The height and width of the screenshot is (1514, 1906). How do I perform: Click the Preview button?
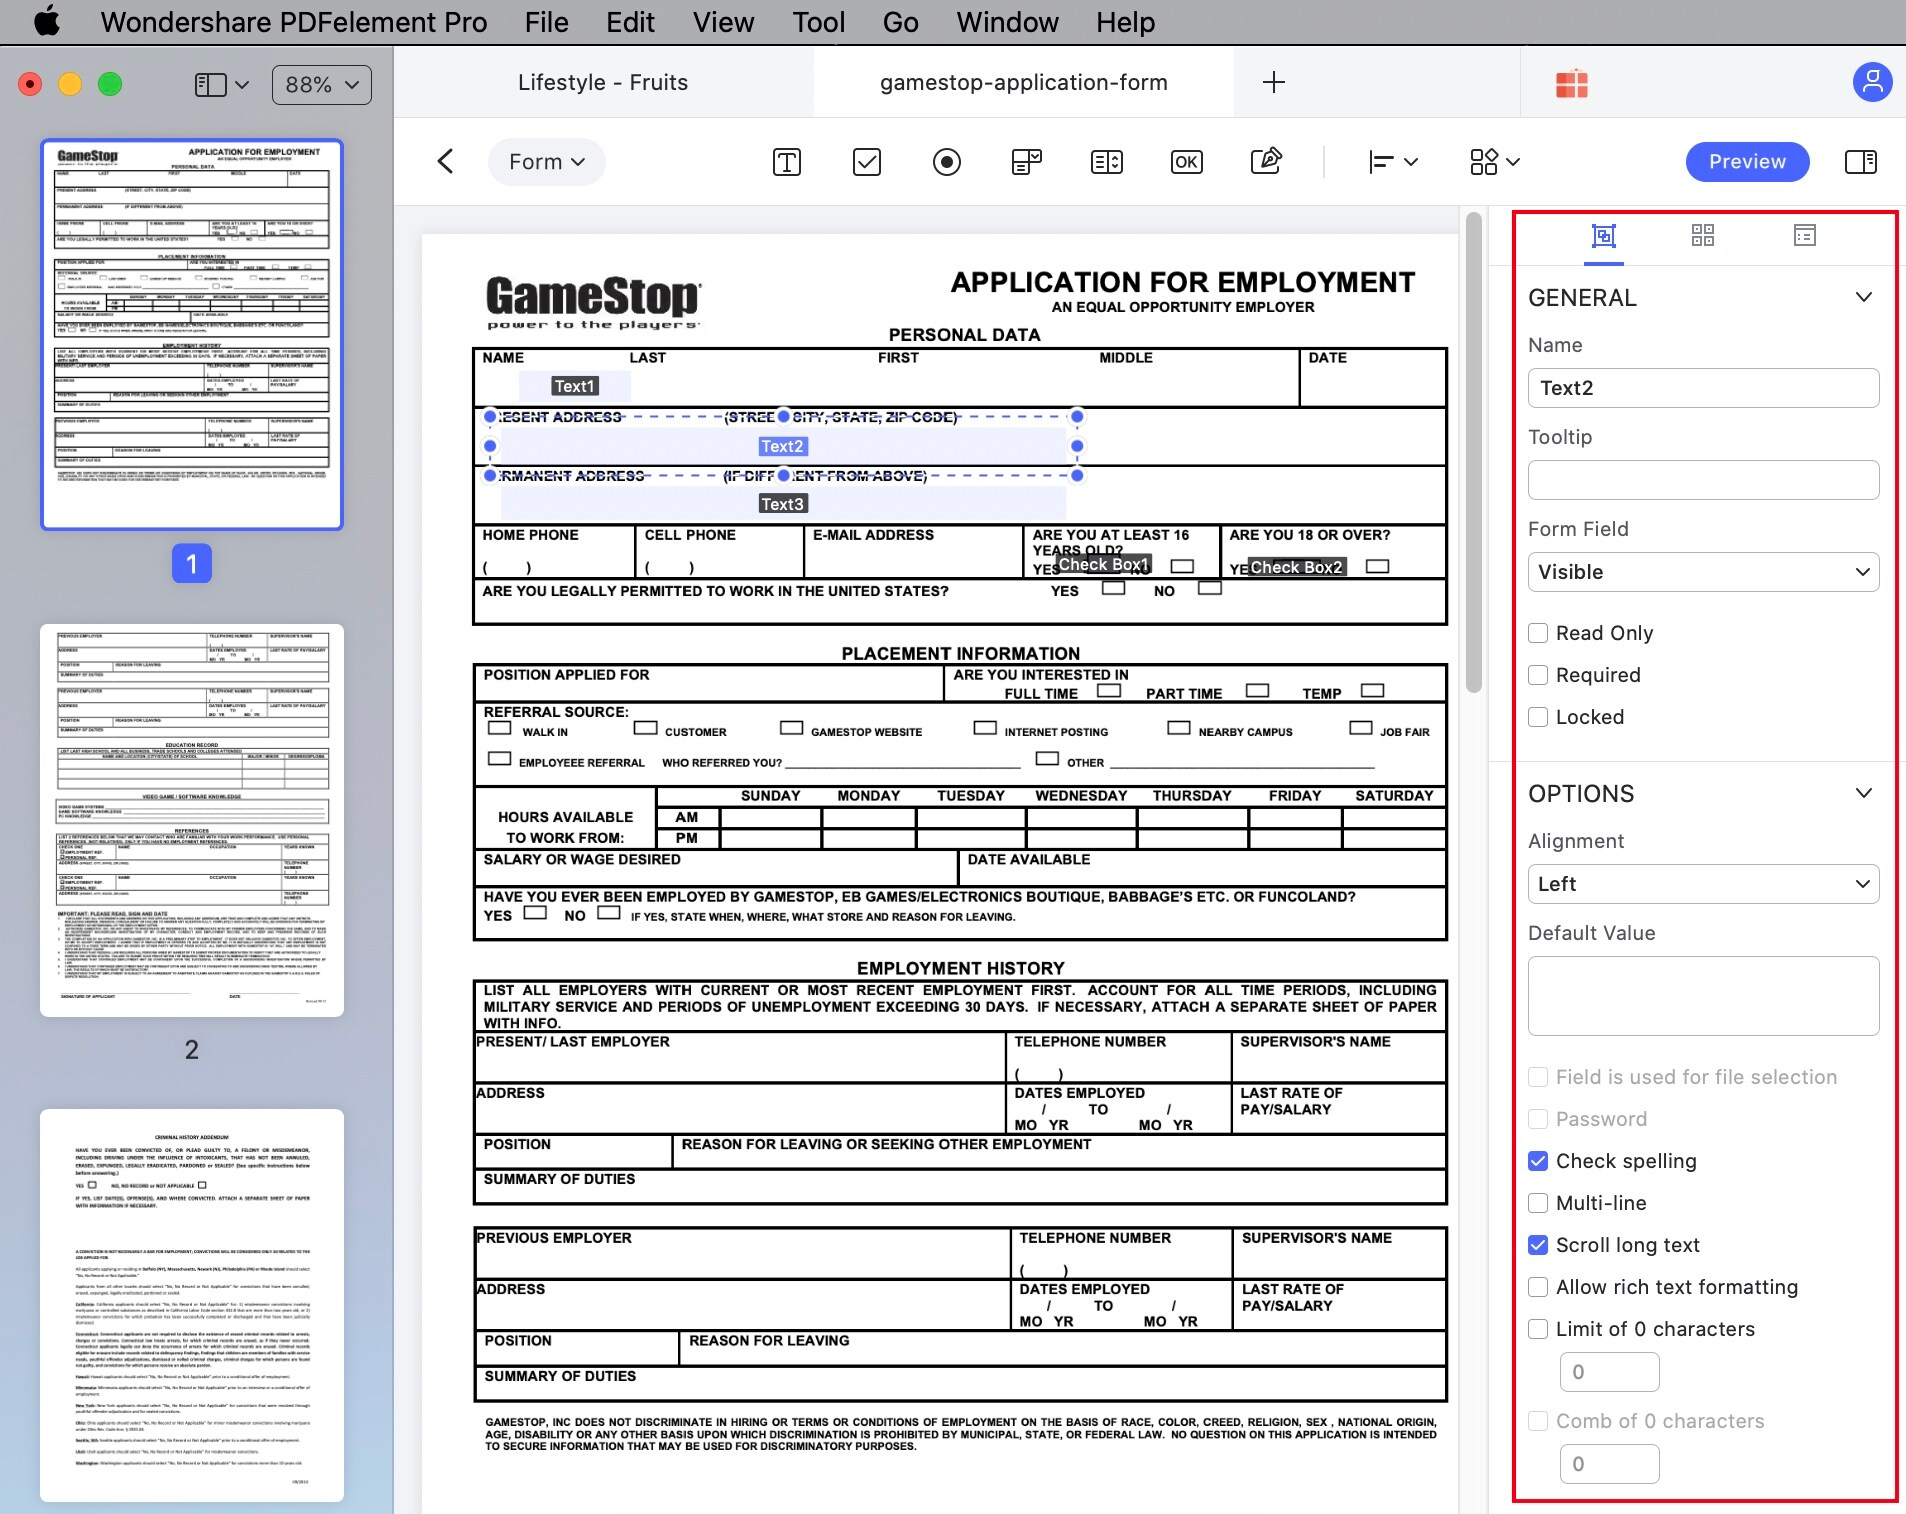pyautogui.click(x=1746, y=162)
